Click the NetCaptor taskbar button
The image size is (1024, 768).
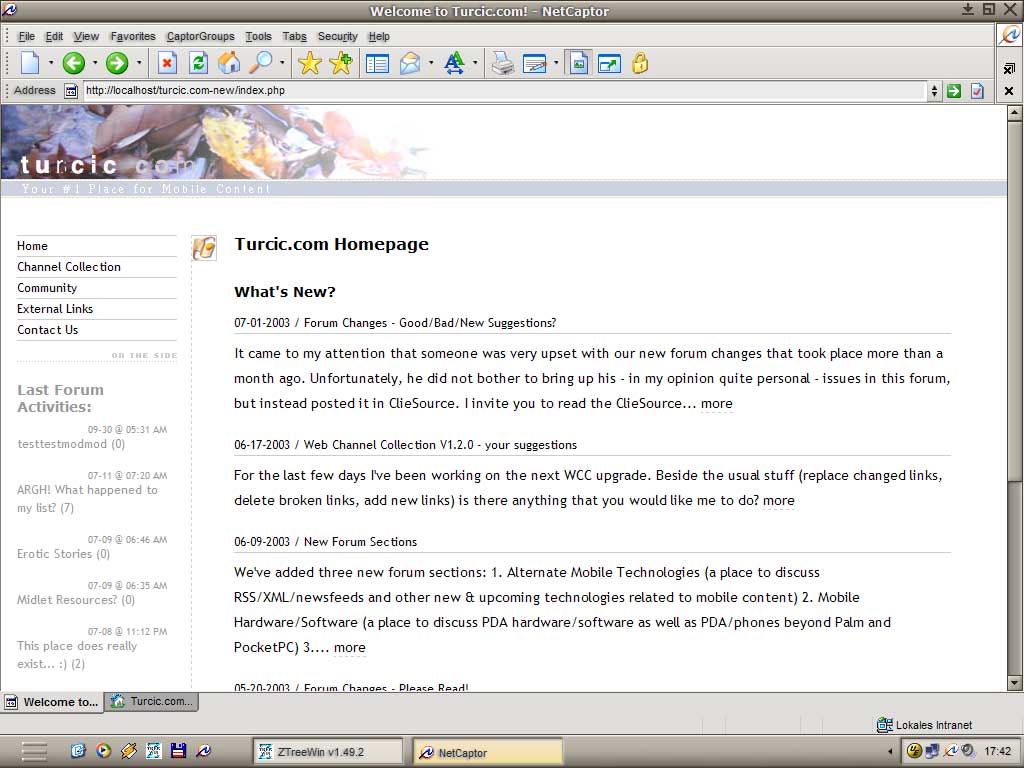tap(488, 752)
